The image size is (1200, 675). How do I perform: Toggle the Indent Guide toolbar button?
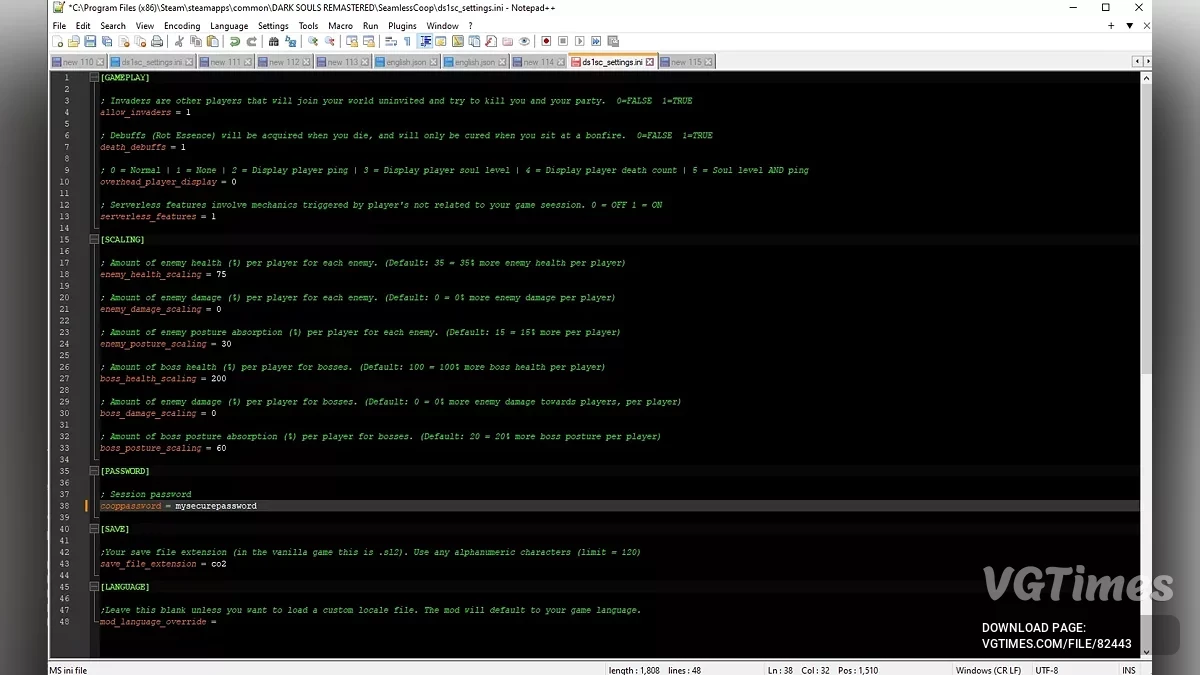click(424, 41)
